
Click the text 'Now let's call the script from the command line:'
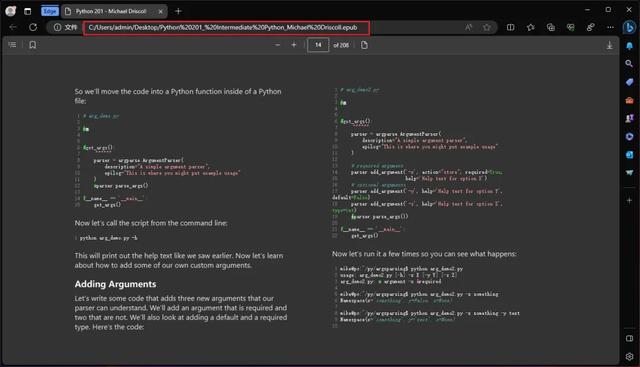tap(151, 223)
